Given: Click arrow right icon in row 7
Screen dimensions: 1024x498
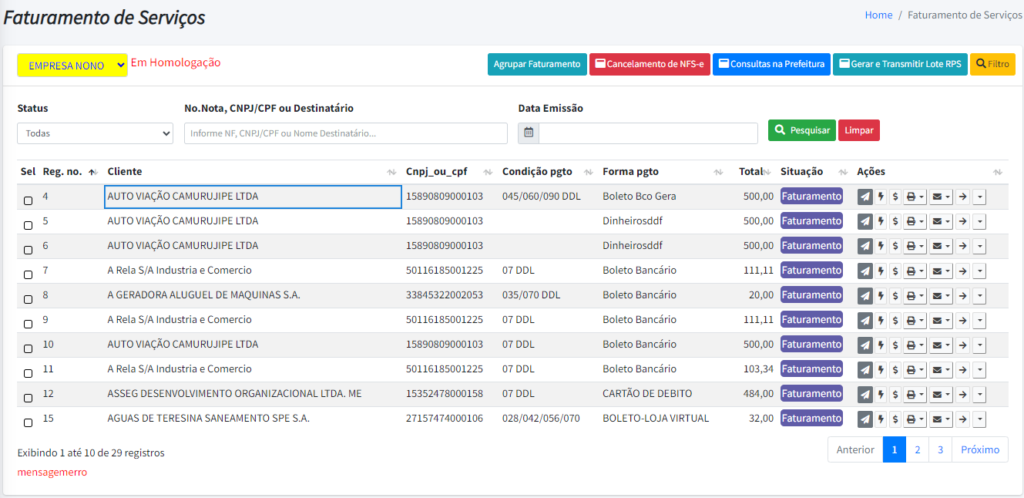Looking at the screenshot, I should click(963, 271).
